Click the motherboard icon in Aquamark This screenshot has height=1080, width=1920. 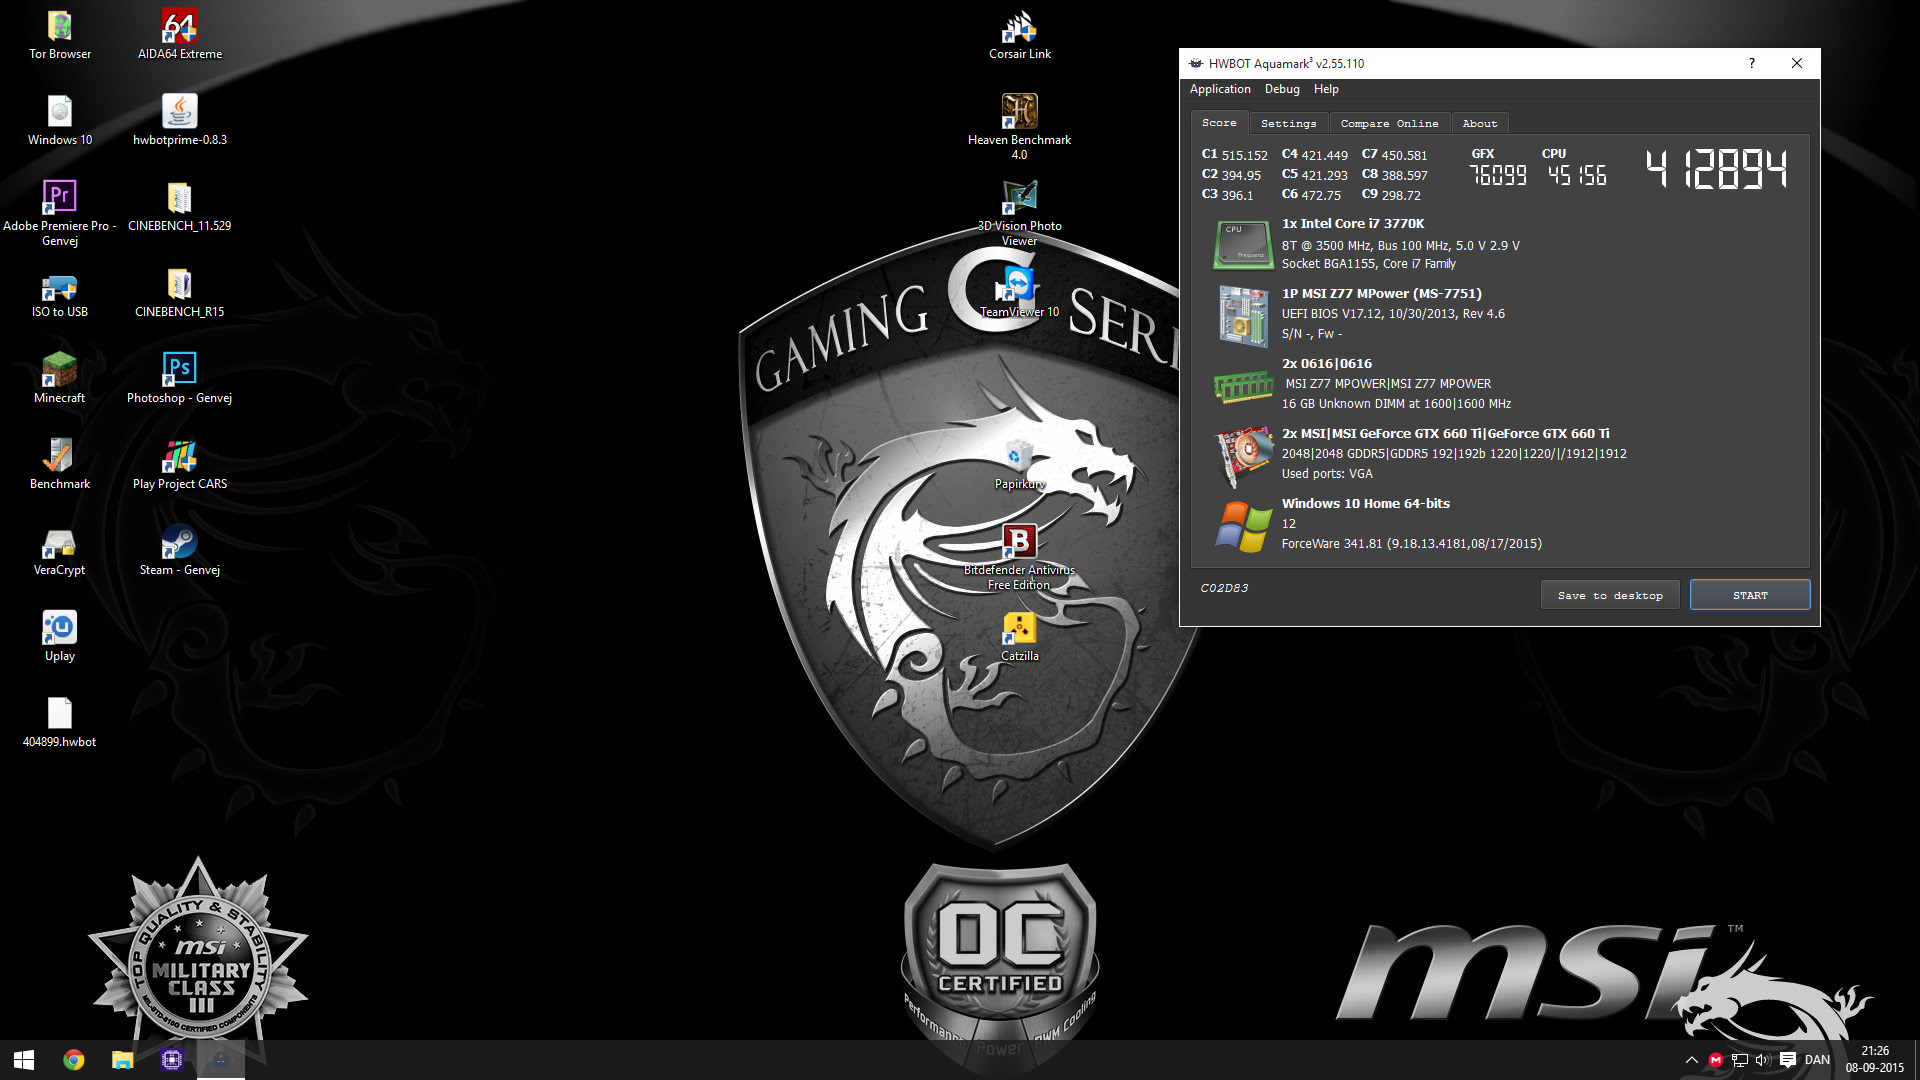pos(1243,315)
